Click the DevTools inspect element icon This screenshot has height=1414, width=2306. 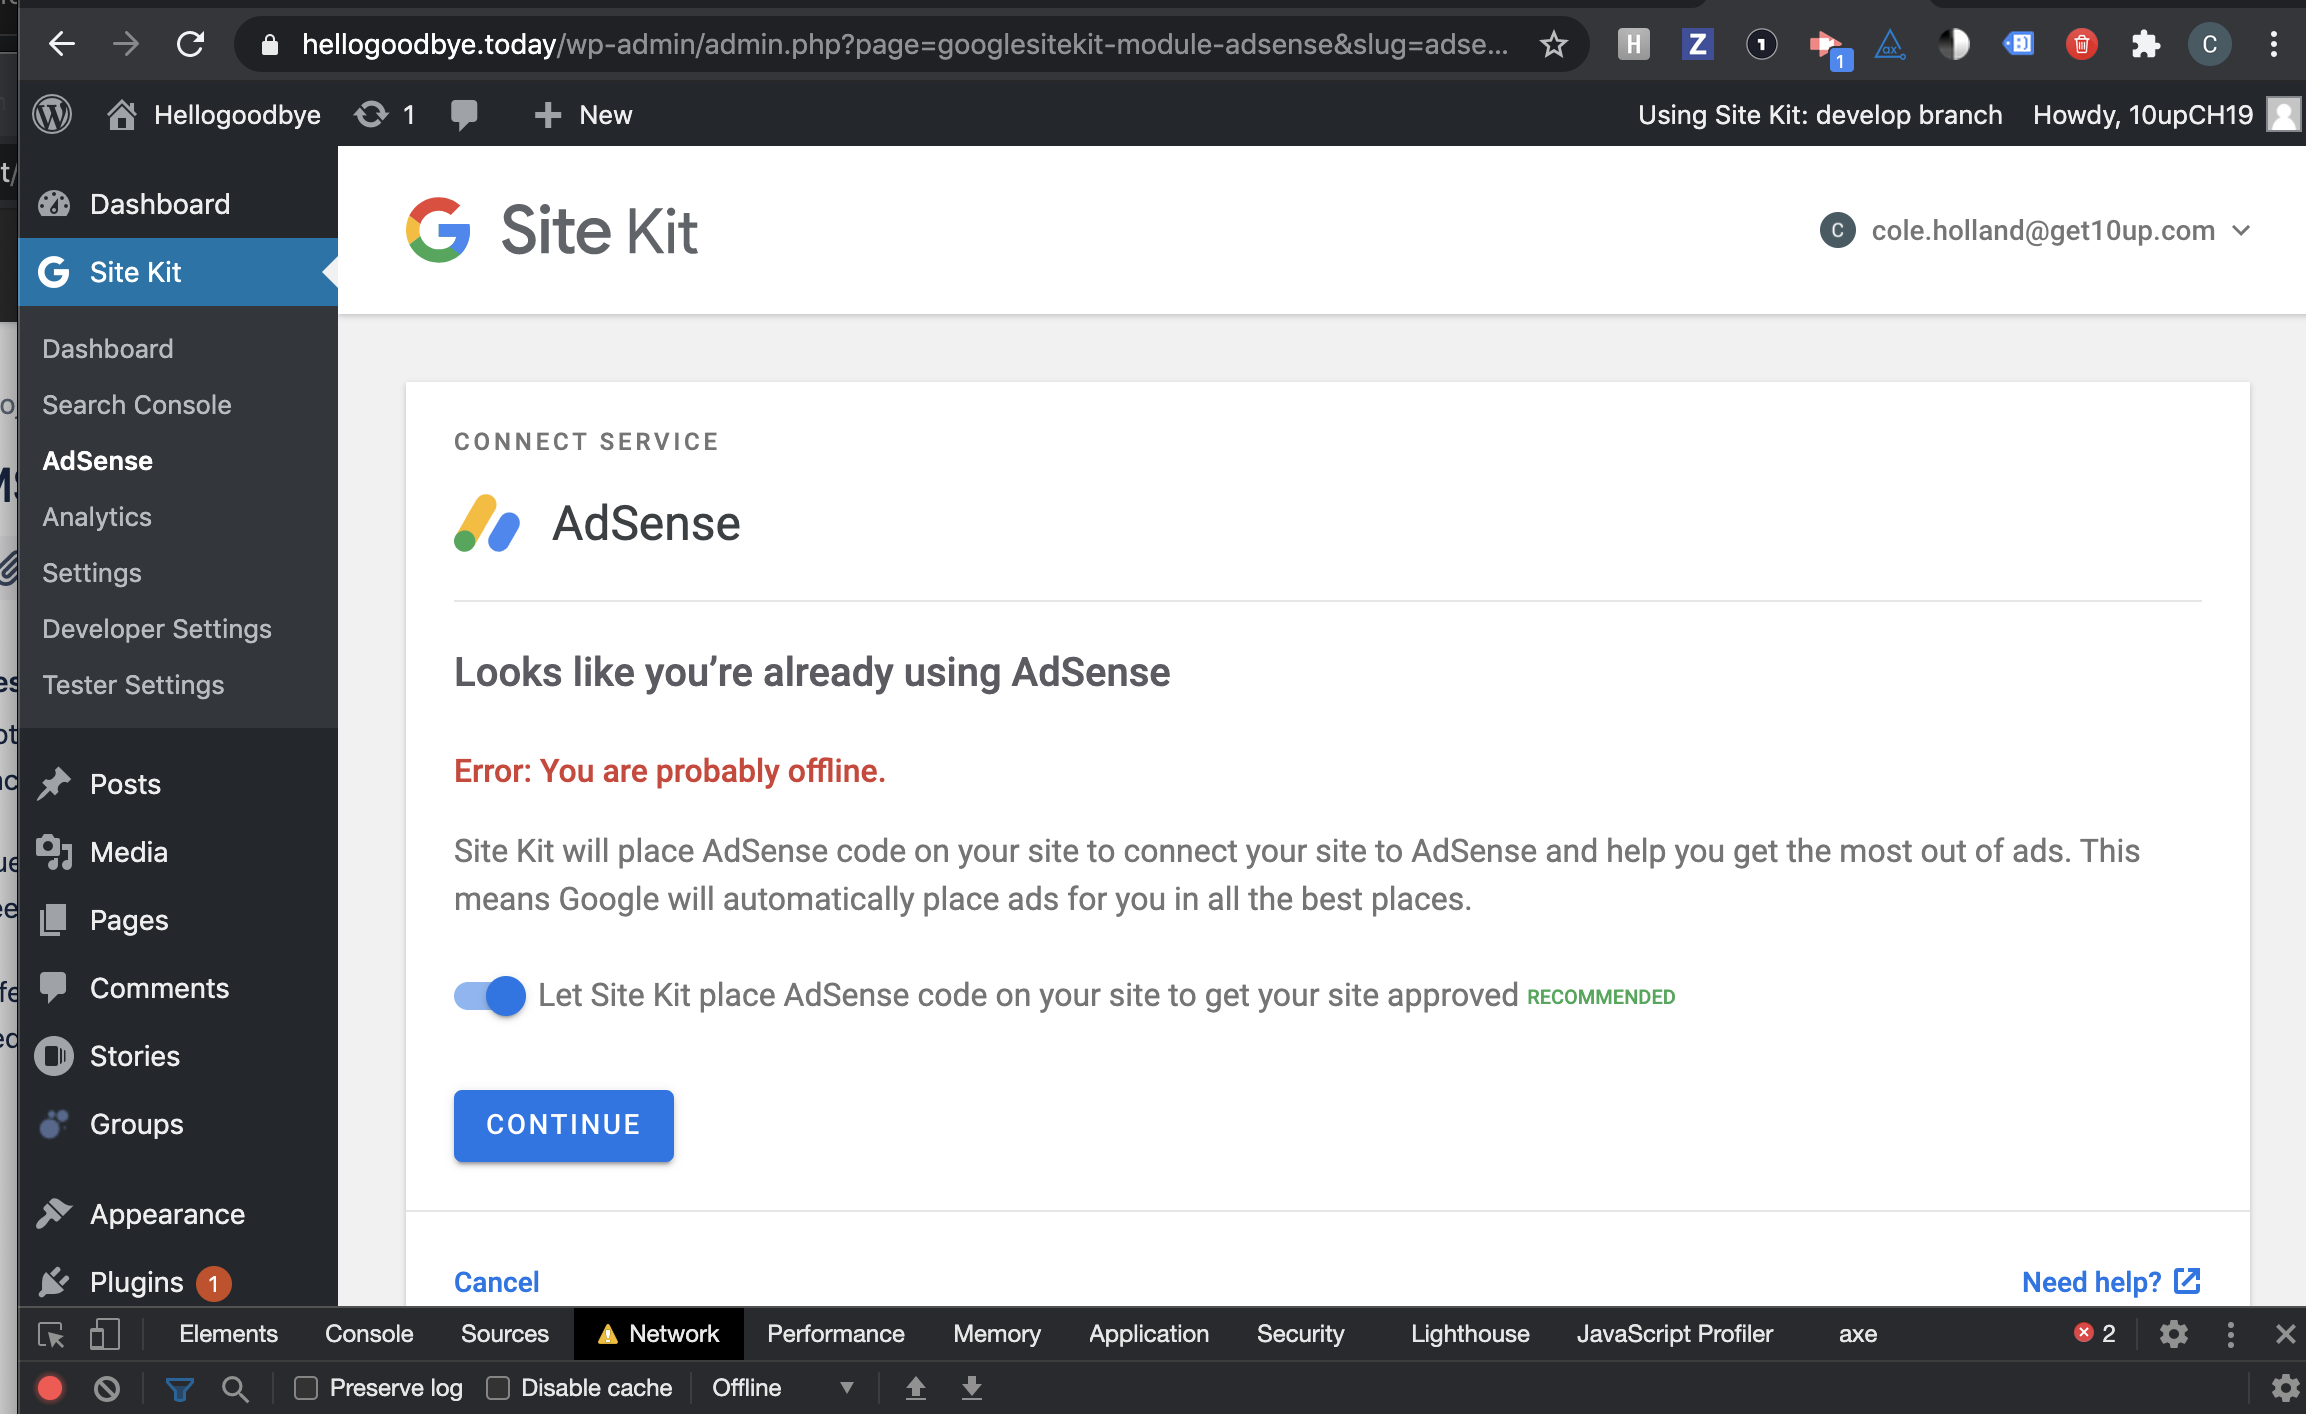click(x=51, y=1335)
